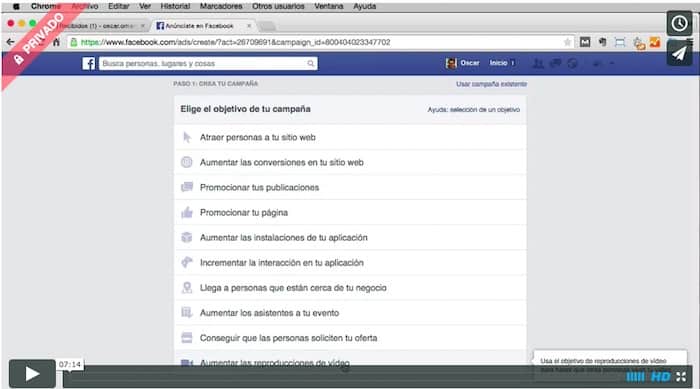Click the browser home icon
Screen dimensions: 700x389
click(x=56, y=42)
